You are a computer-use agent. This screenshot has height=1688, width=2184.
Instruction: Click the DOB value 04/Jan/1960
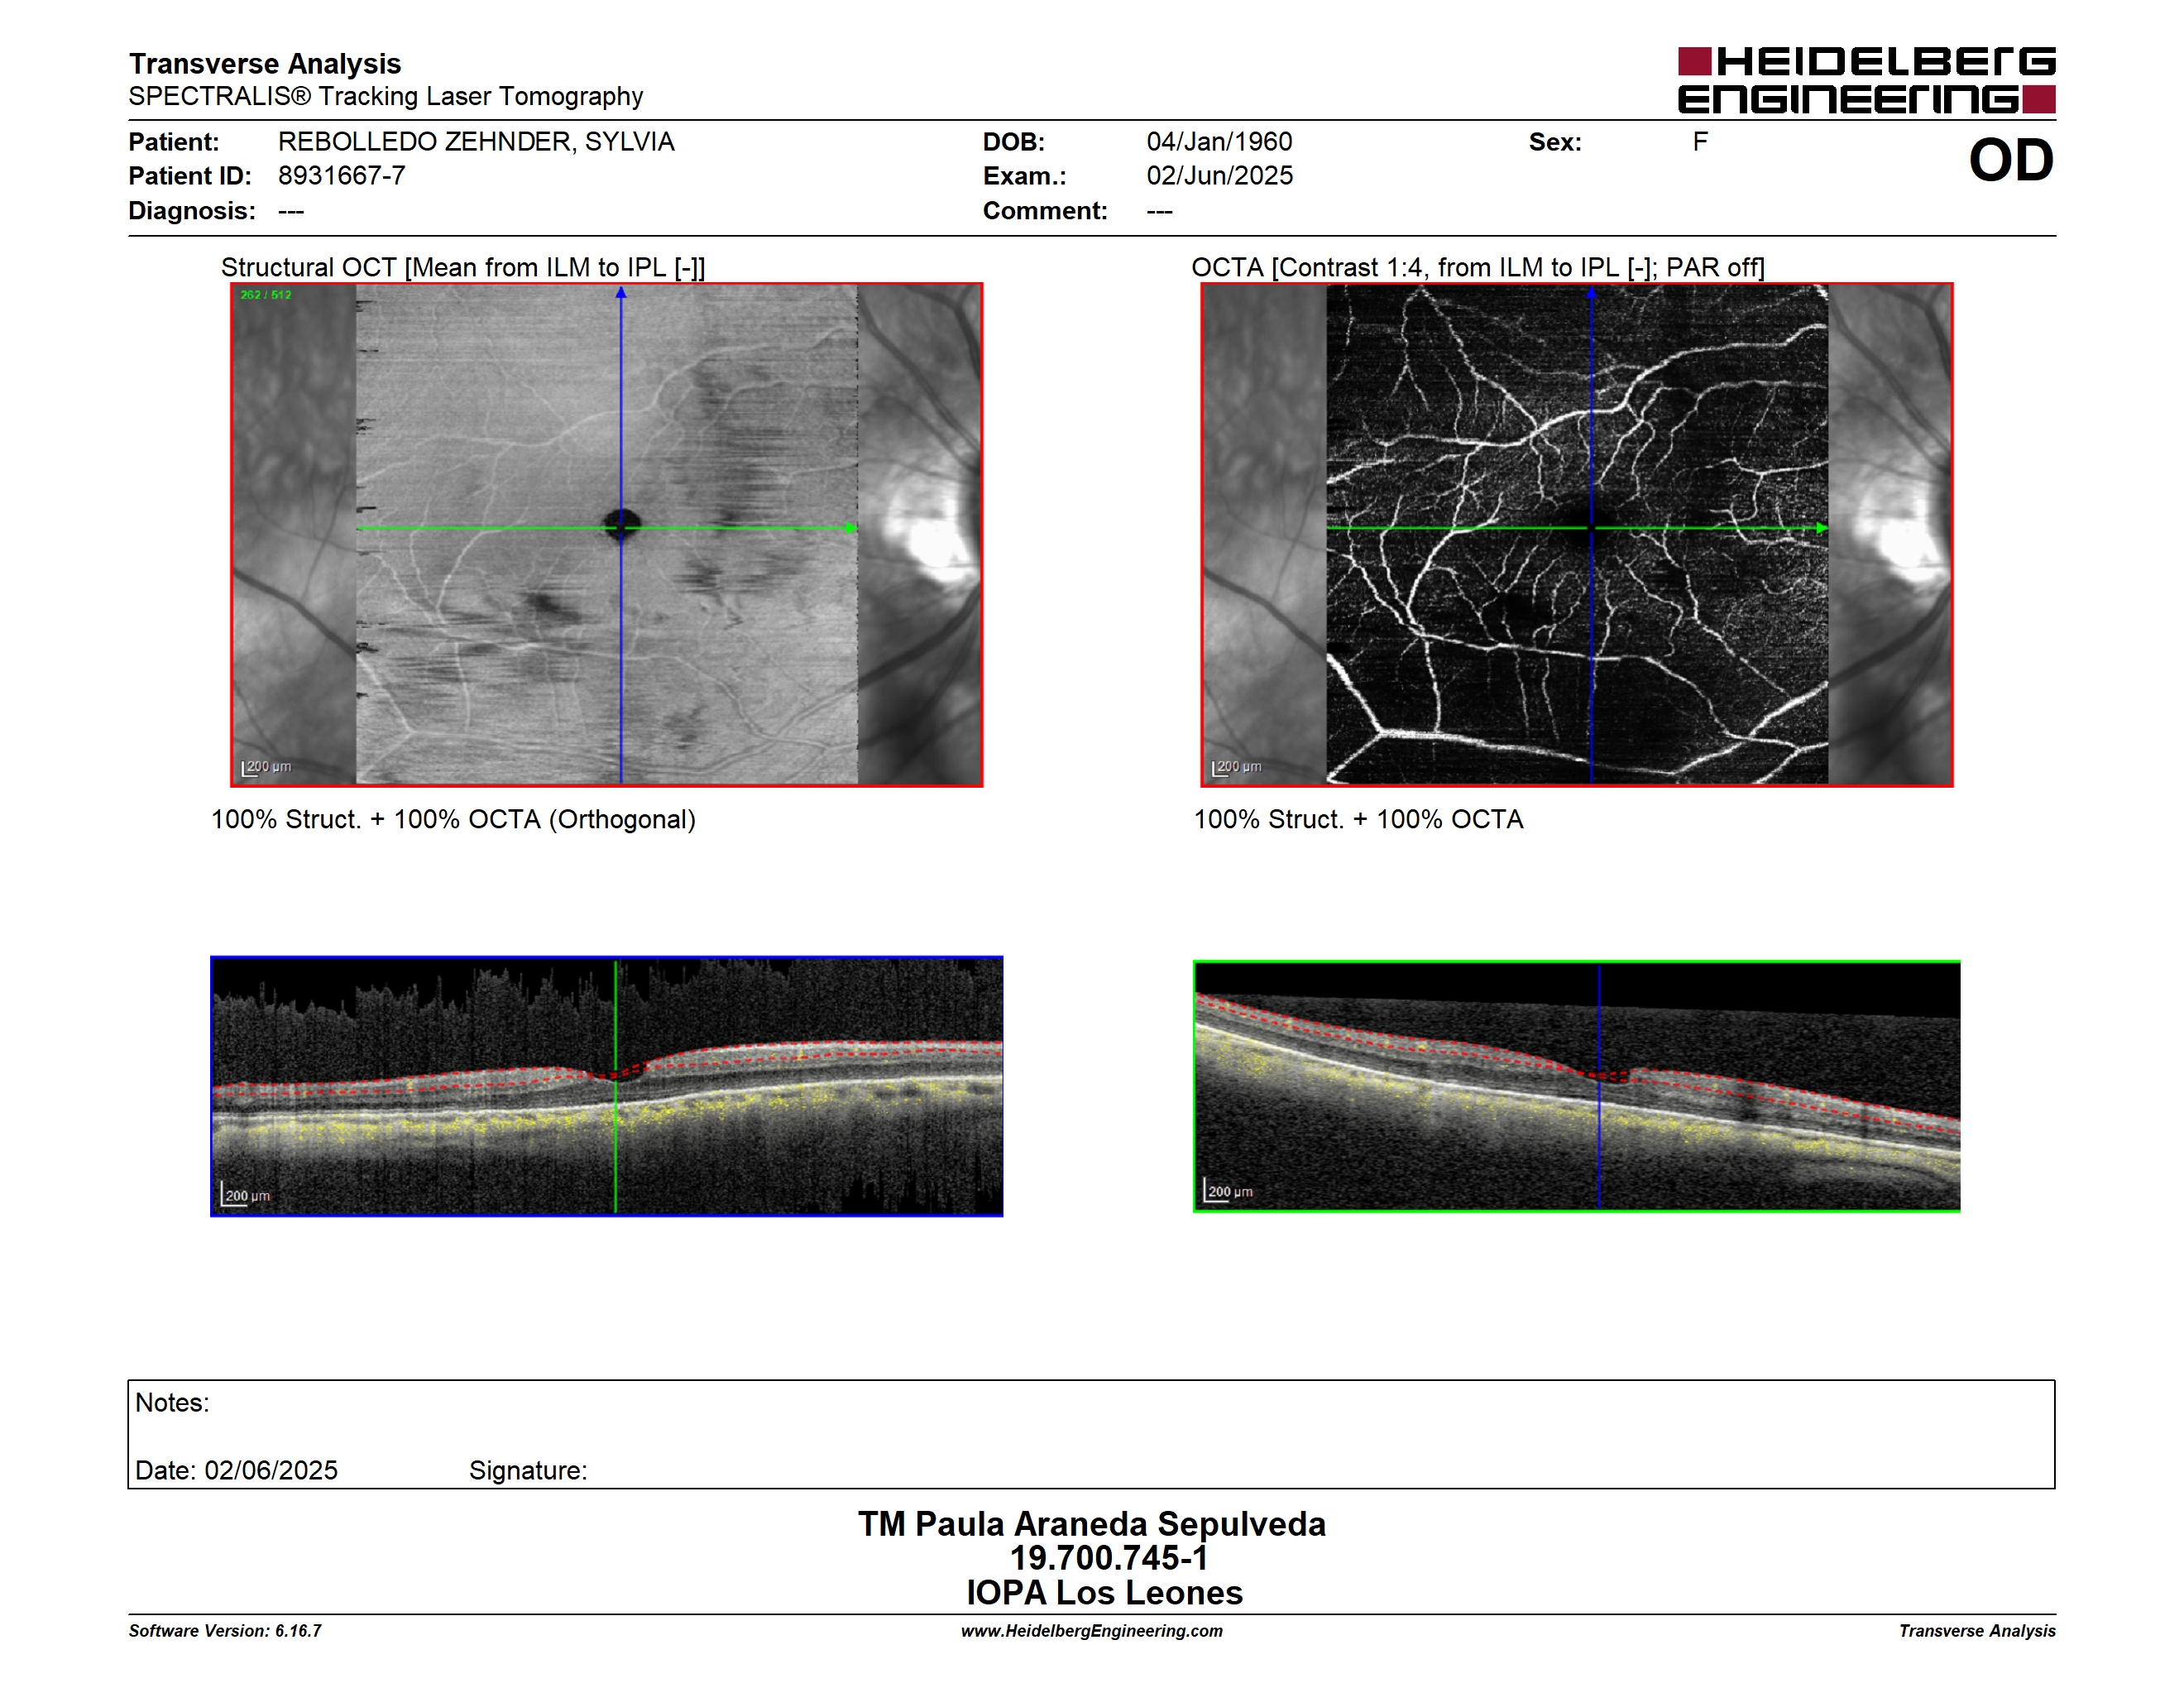(1219, 142)
